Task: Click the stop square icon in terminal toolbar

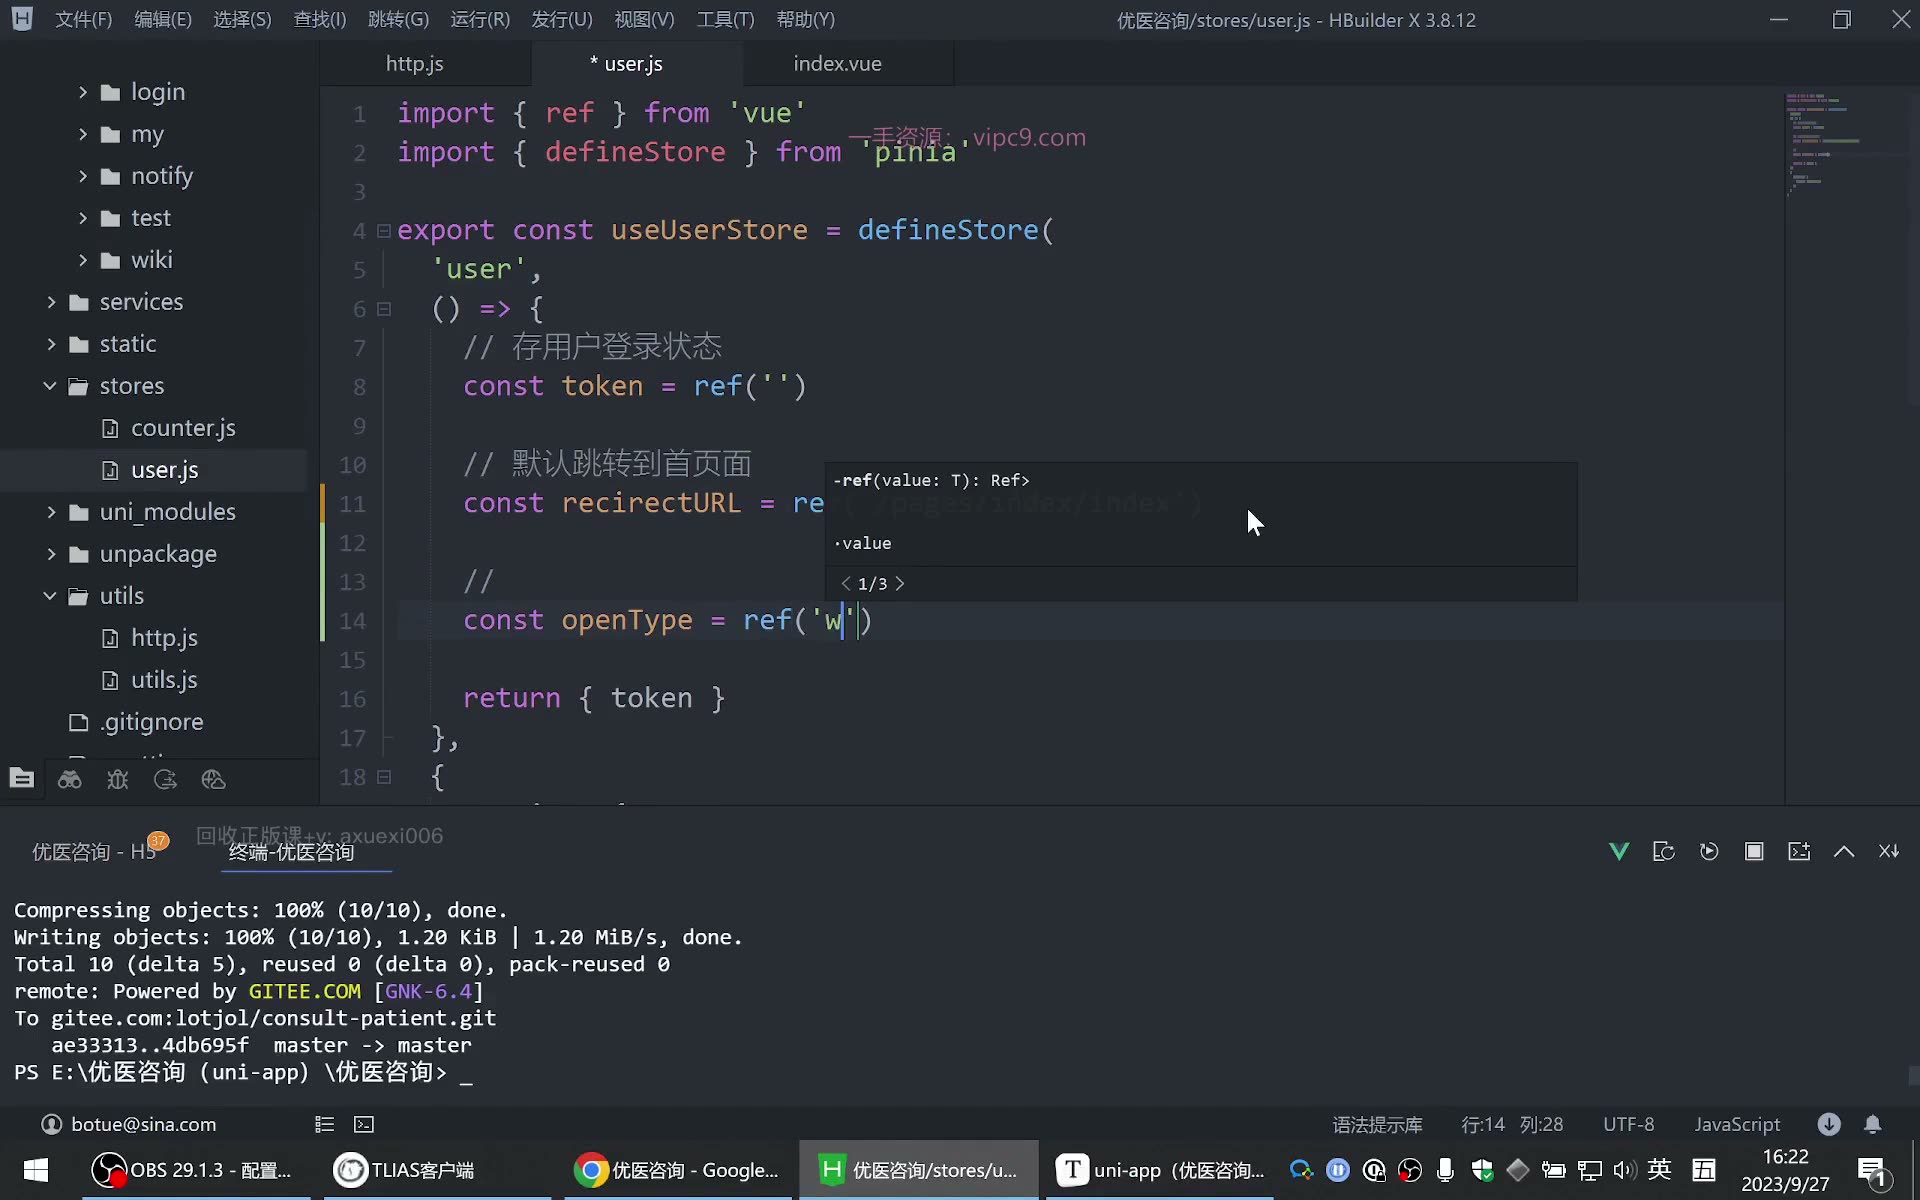Action: tap(1754, 851)
